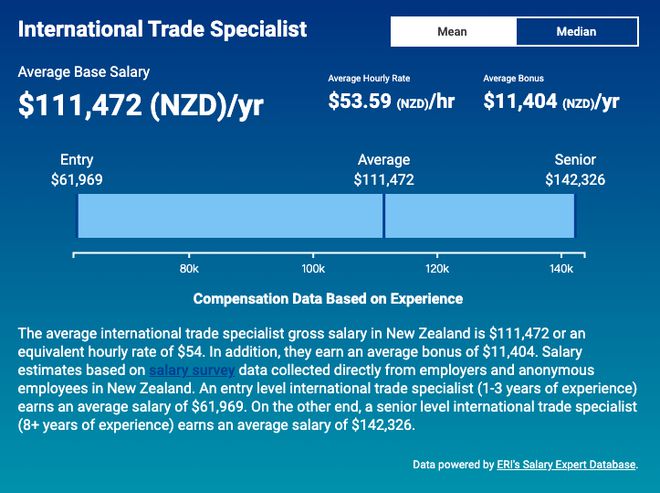Click Compensation Data Based on Experience caption

328,298
